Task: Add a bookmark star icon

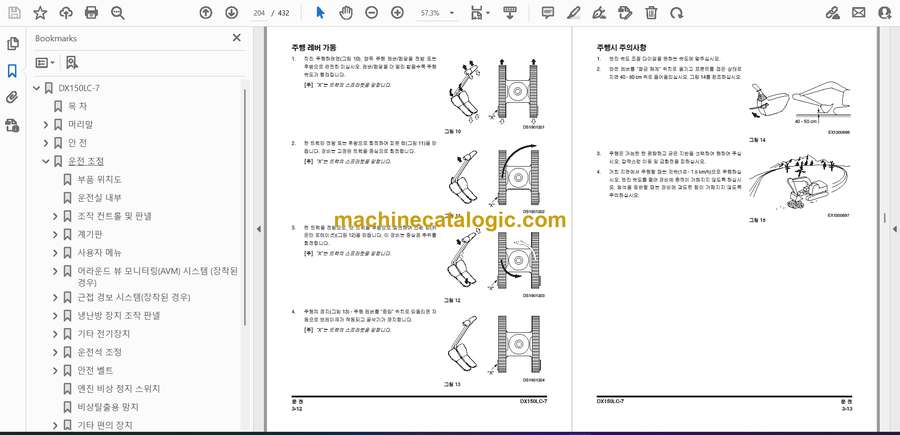Action: 40,13
